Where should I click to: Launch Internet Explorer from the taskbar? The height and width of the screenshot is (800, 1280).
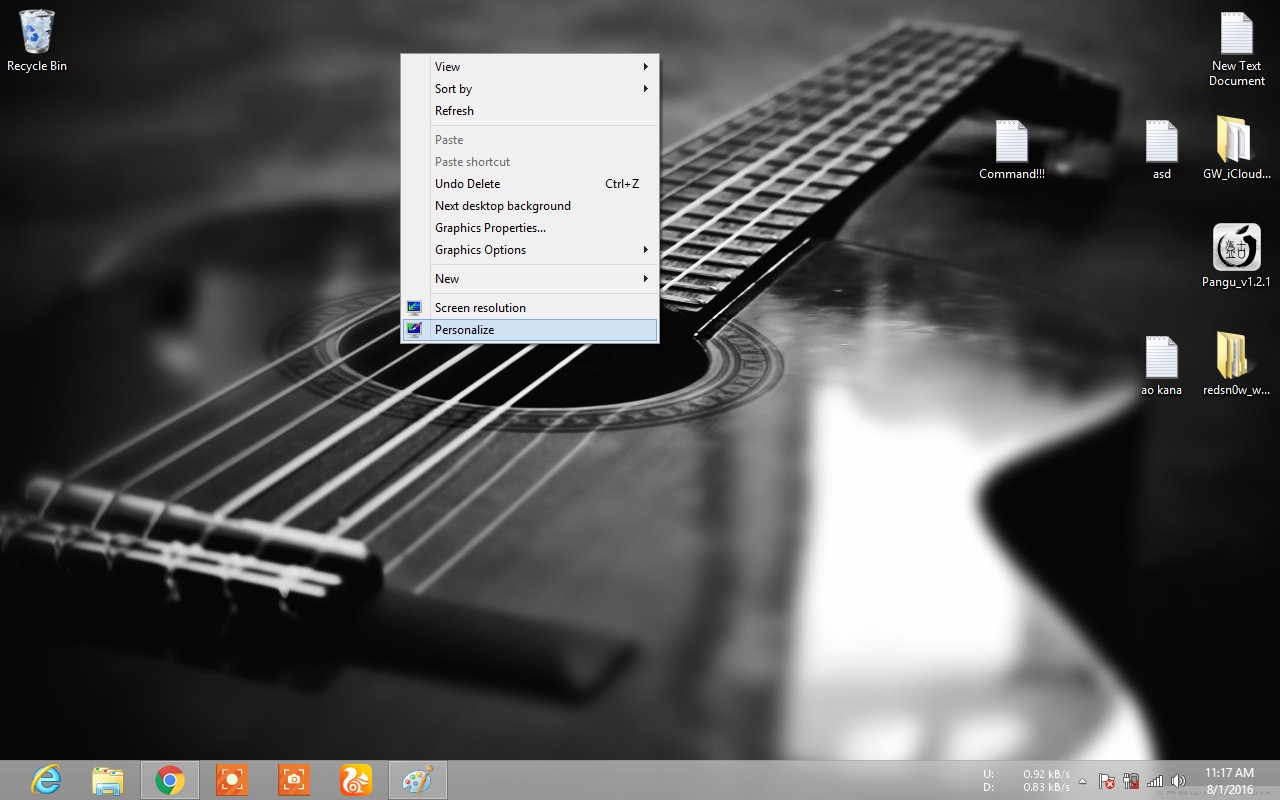[45, 779]
